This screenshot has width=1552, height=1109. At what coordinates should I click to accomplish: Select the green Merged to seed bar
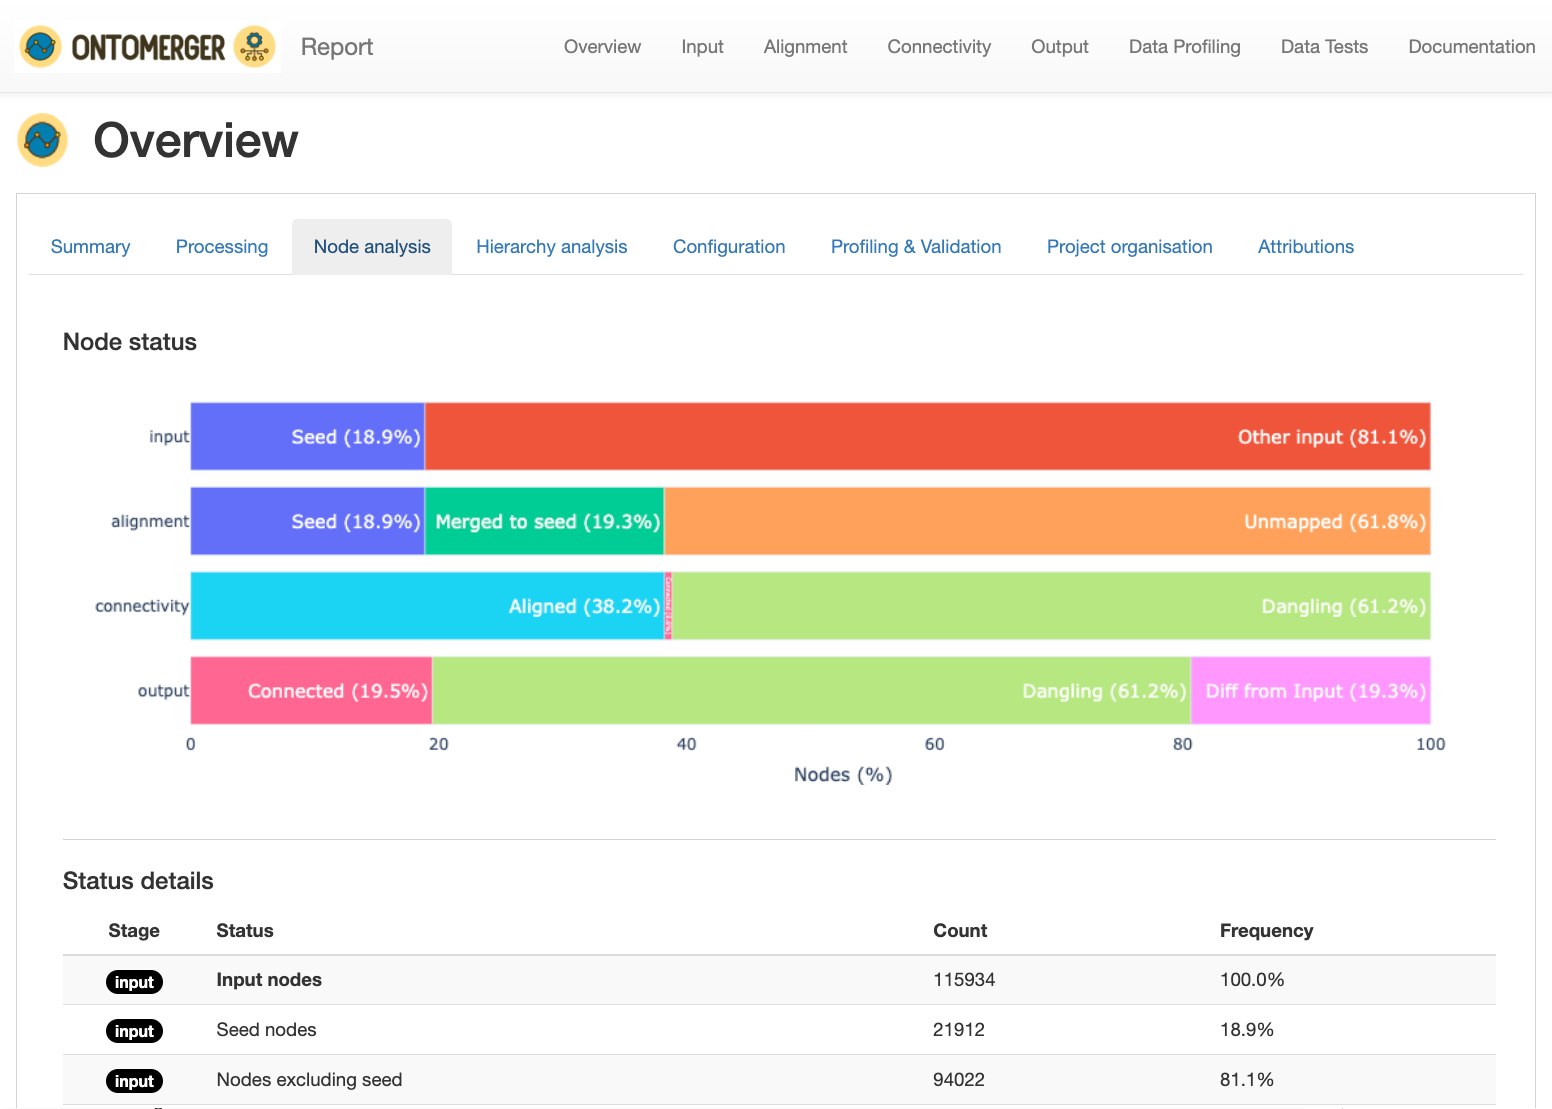pos(545,522)
